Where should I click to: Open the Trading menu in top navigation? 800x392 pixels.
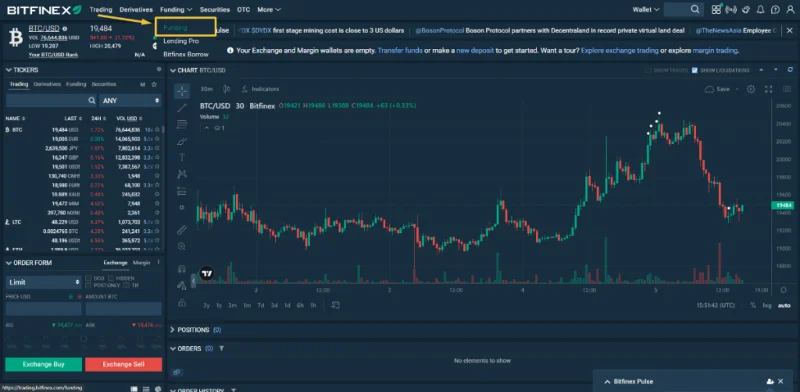(101, 9)
